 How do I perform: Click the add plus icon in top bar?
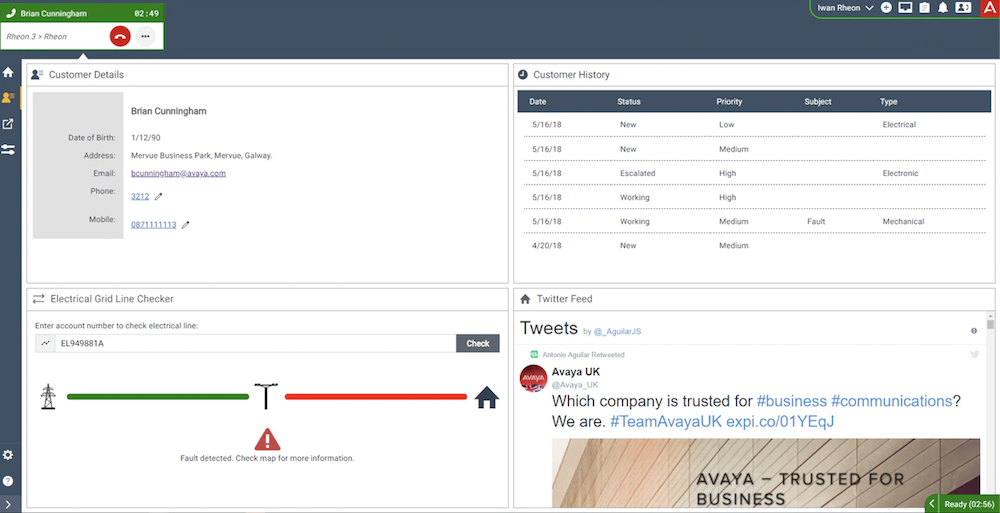[x=886, y=8]
